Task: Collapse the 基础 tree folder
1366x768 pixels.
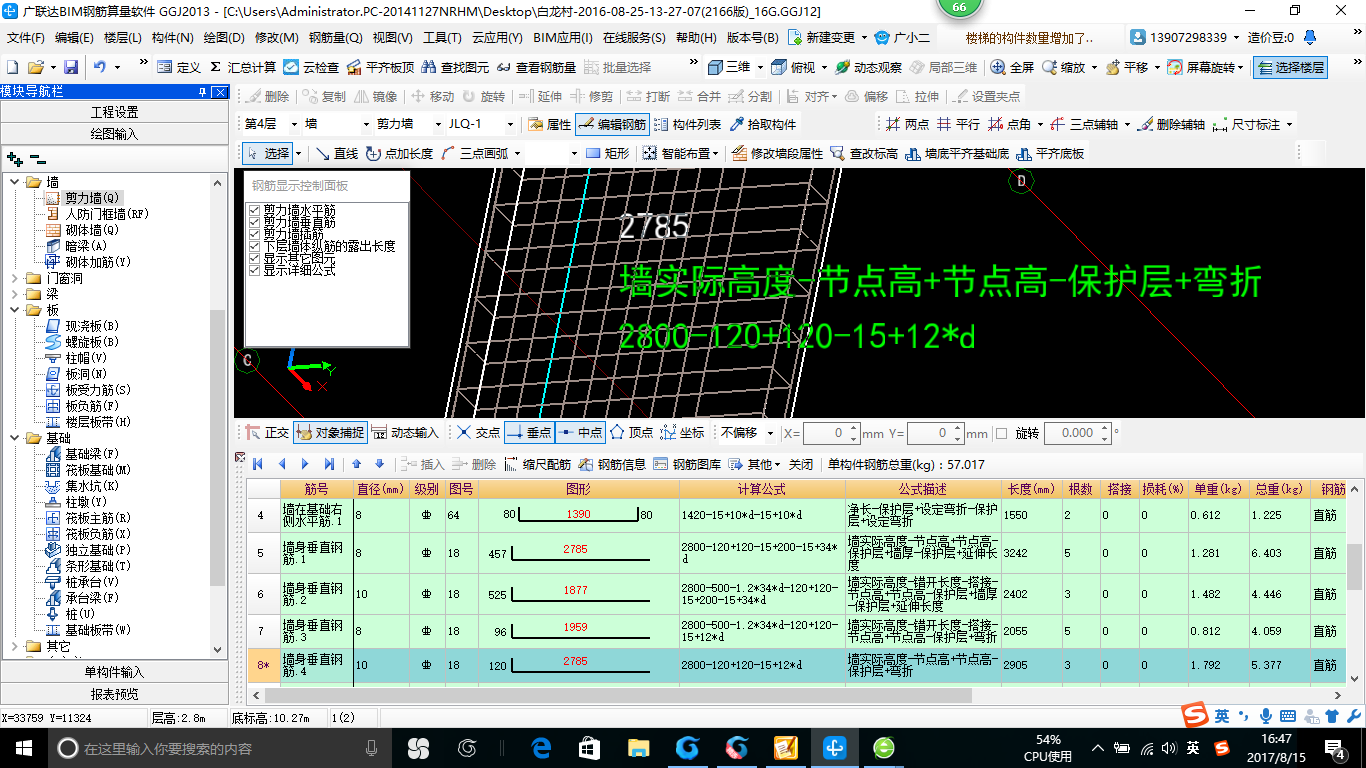Action: [x=15, y=438]
